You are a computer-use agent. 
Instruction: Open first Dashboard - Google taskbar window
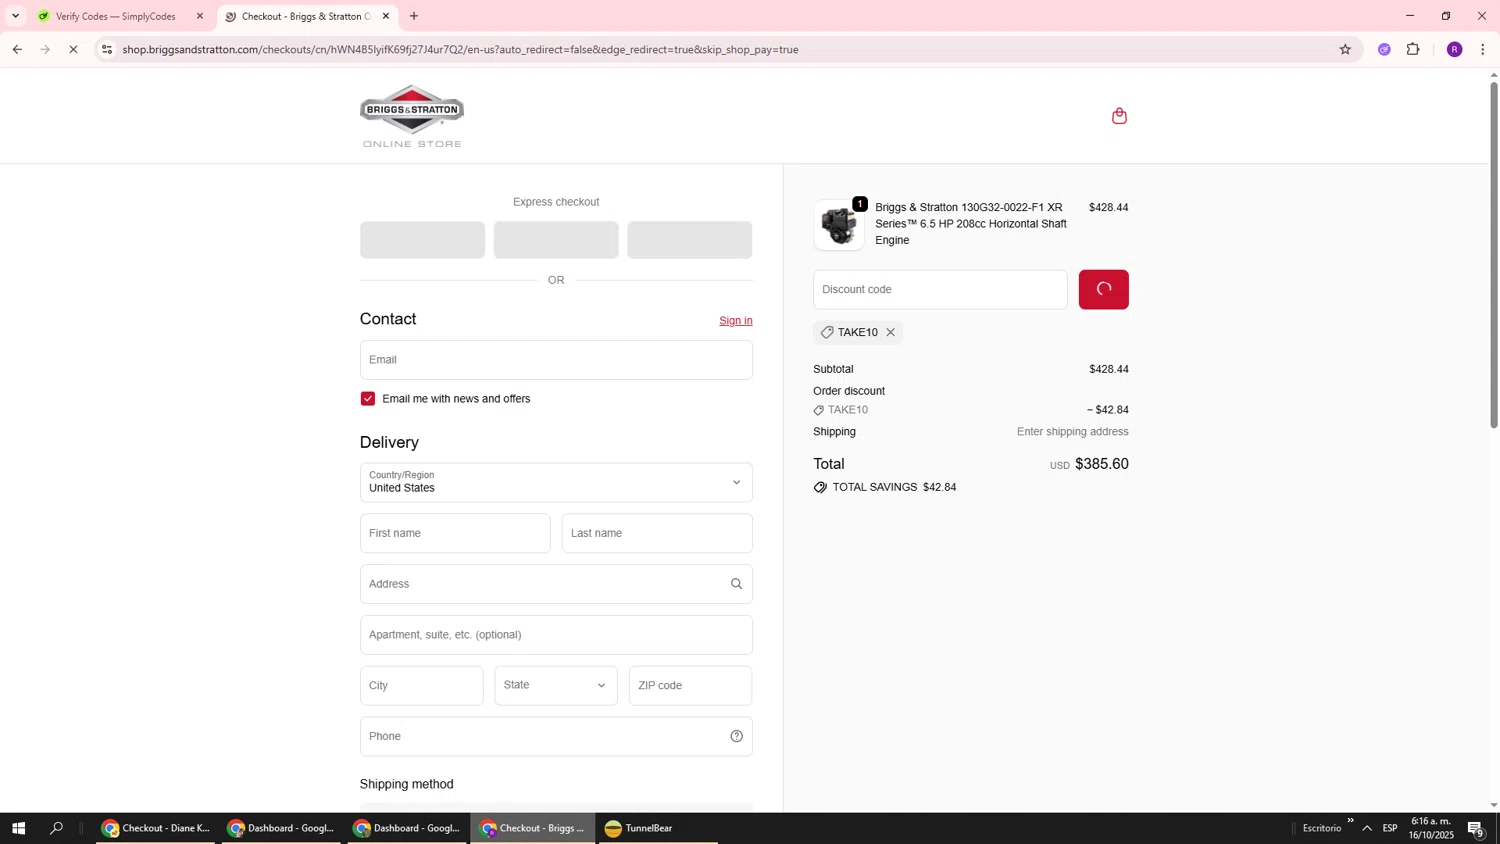(x=282, y=828)
